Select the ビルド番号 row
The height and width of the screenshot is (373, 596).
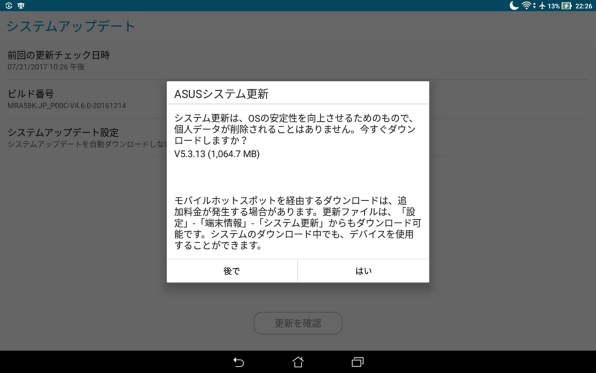click(298, 99)
